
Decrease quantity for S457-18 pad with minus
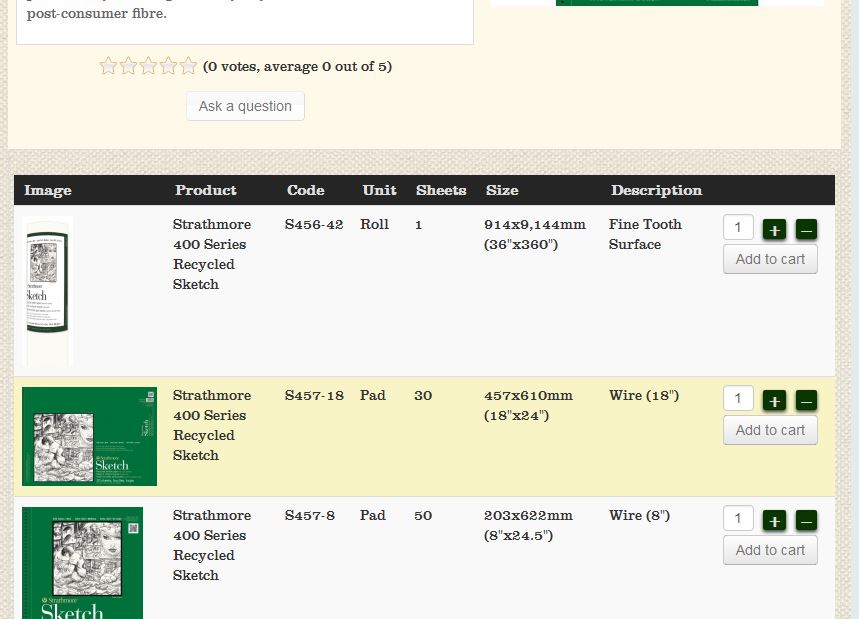click(x=806, y=400)
